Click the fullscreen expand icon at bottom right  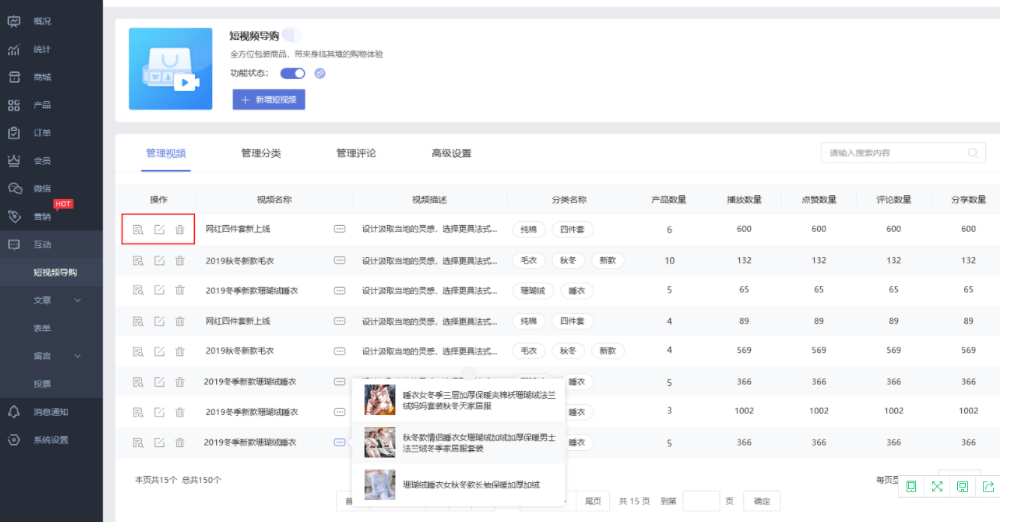(x=937, y=487)
